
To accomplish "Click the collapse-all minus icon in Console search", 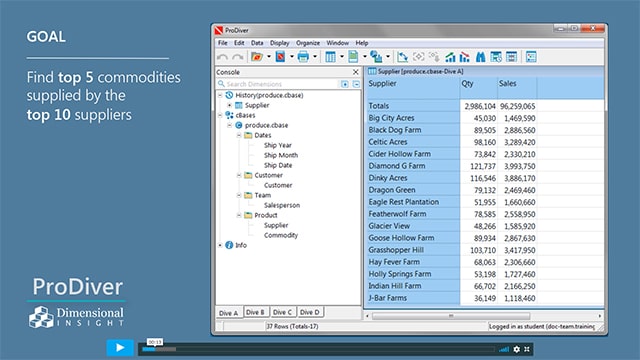I will click(356, 84).
